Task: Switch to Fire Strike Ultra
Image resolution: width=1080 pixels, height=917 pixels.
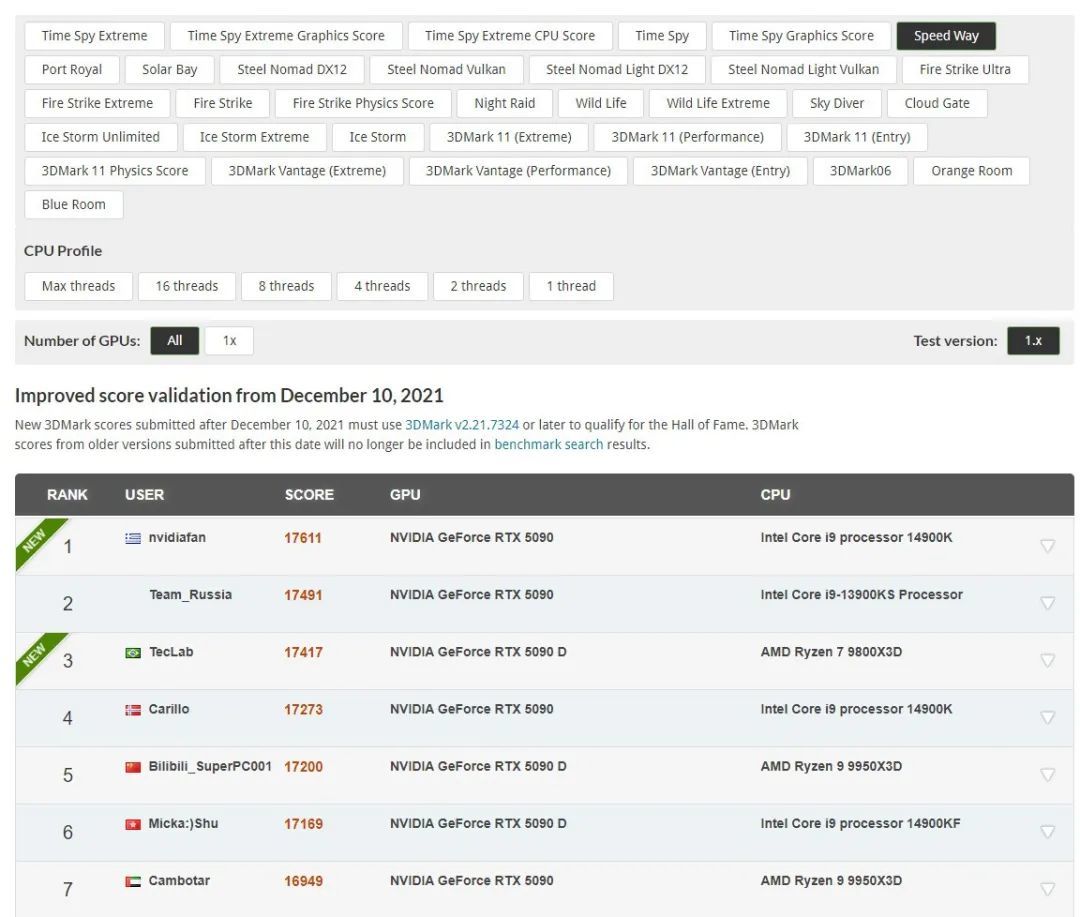Action: (x=965, y=70)
